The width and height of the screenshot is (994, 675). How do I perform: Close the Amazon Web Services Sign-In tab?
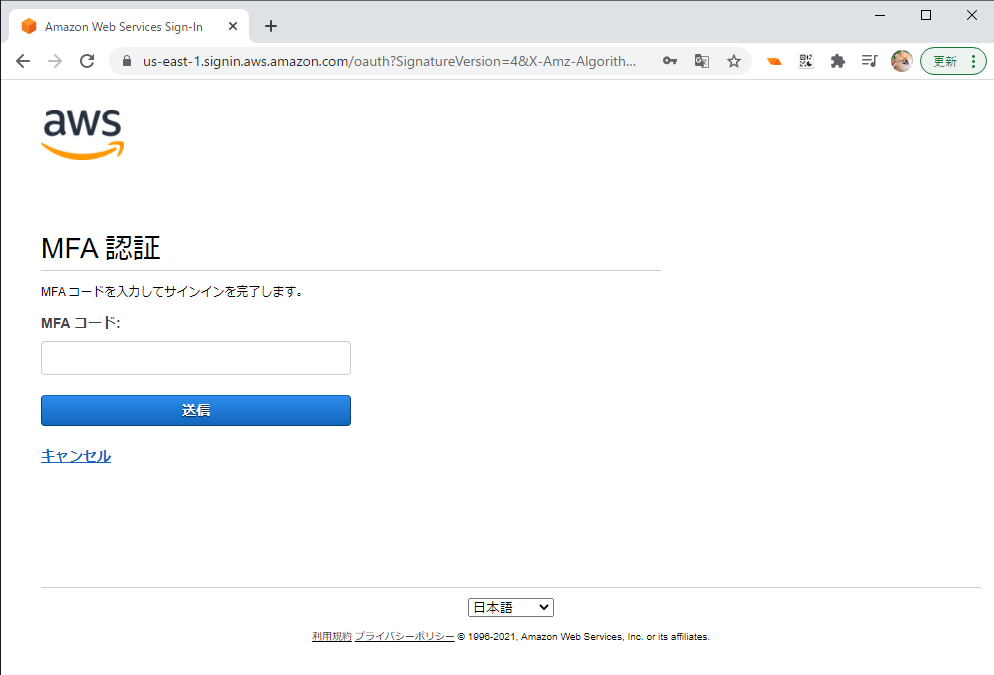[233, 26]
